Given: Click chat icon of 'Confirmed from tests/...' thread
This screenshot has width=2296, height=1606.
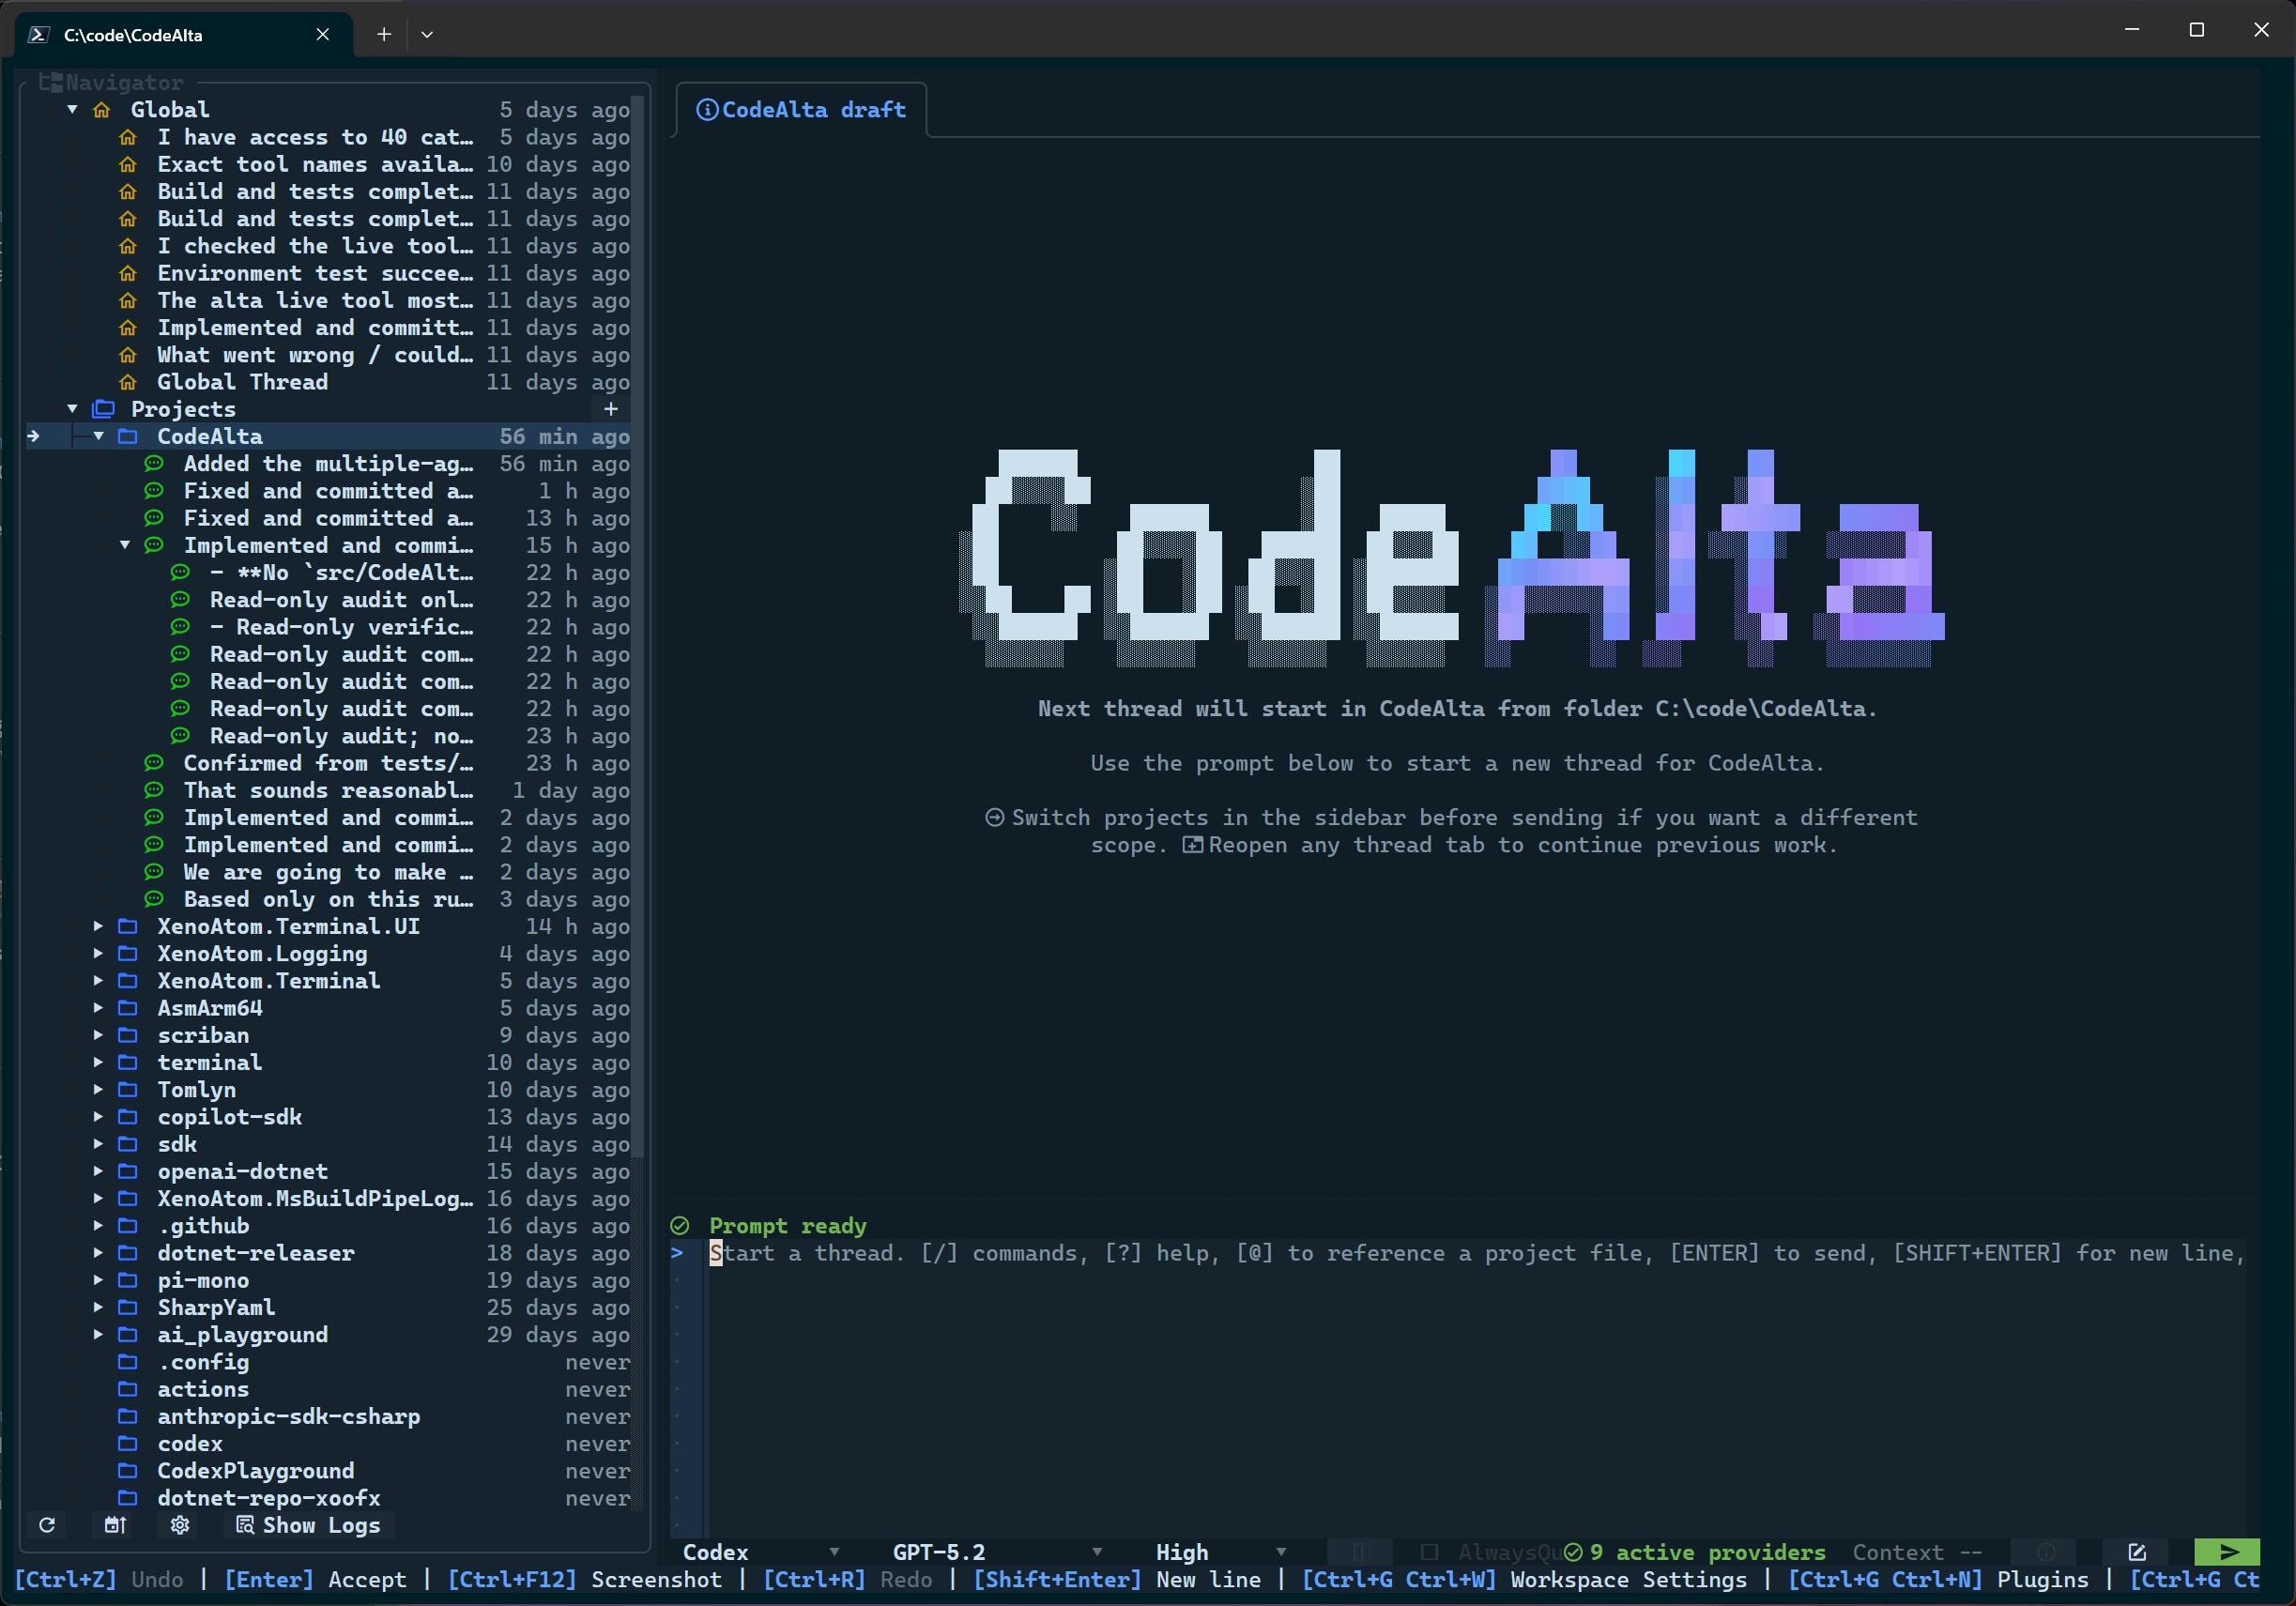Looking at the screenshot, I should pos(154,763).
